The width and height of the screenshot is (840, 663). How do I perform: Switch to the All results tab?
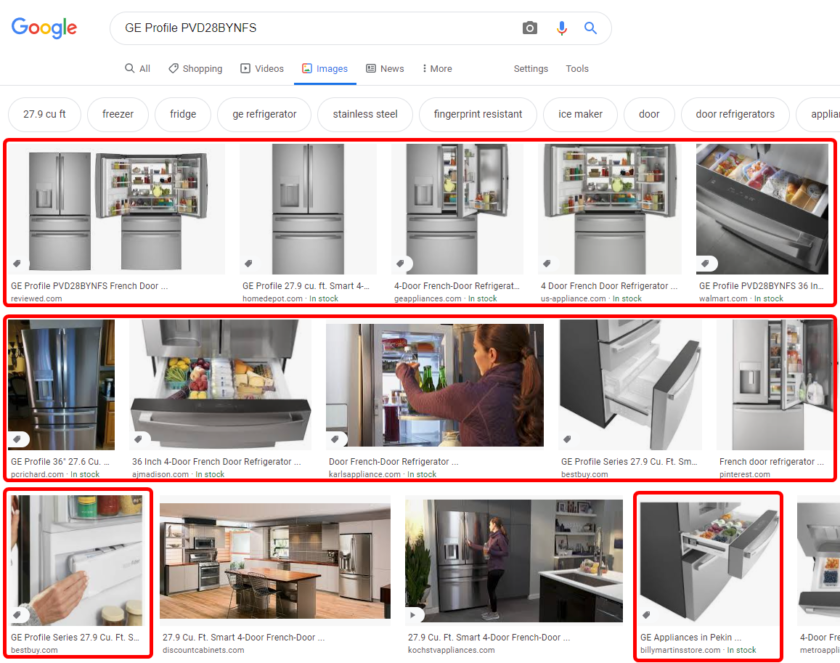[x=138, y=69]
